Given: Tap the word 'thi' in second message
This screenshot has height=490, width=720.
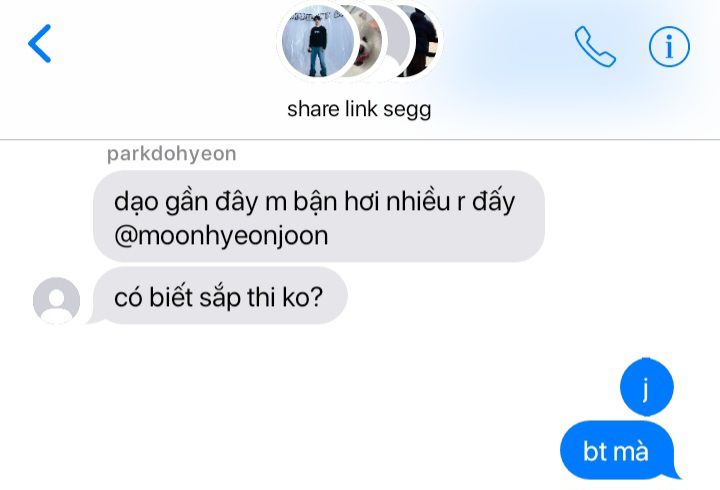Looking at the screenshot, I should tap(261, 297).
